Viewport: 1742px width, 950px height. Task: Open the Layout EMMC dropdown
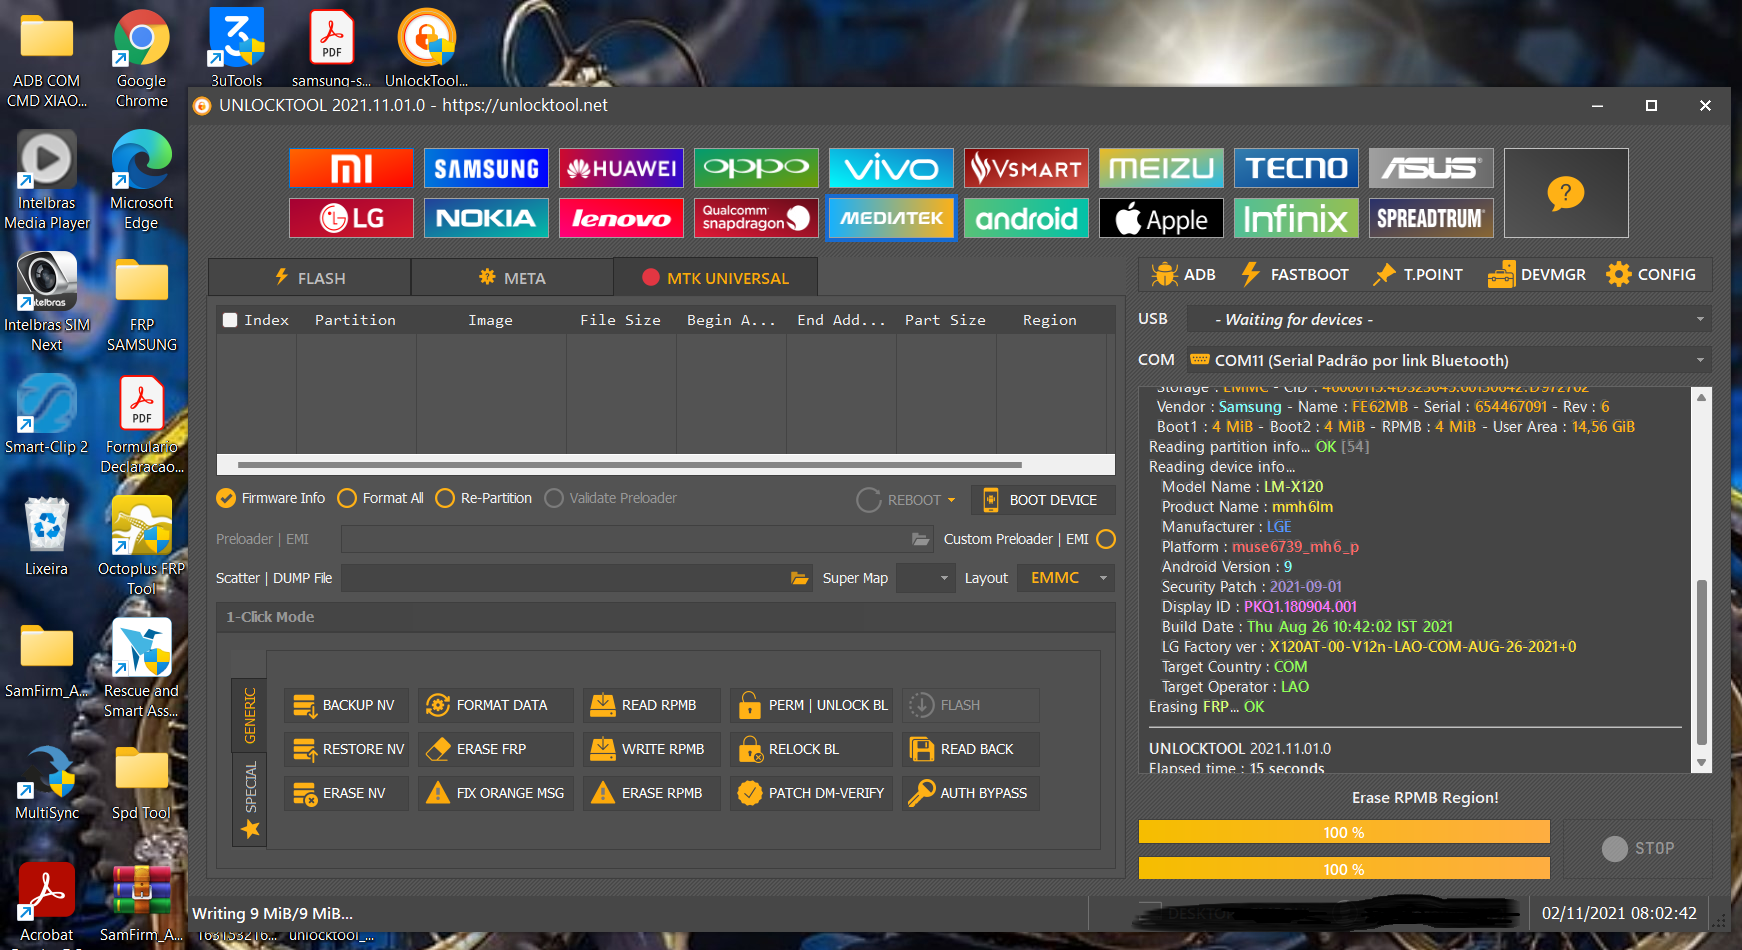pos(1066,578)
